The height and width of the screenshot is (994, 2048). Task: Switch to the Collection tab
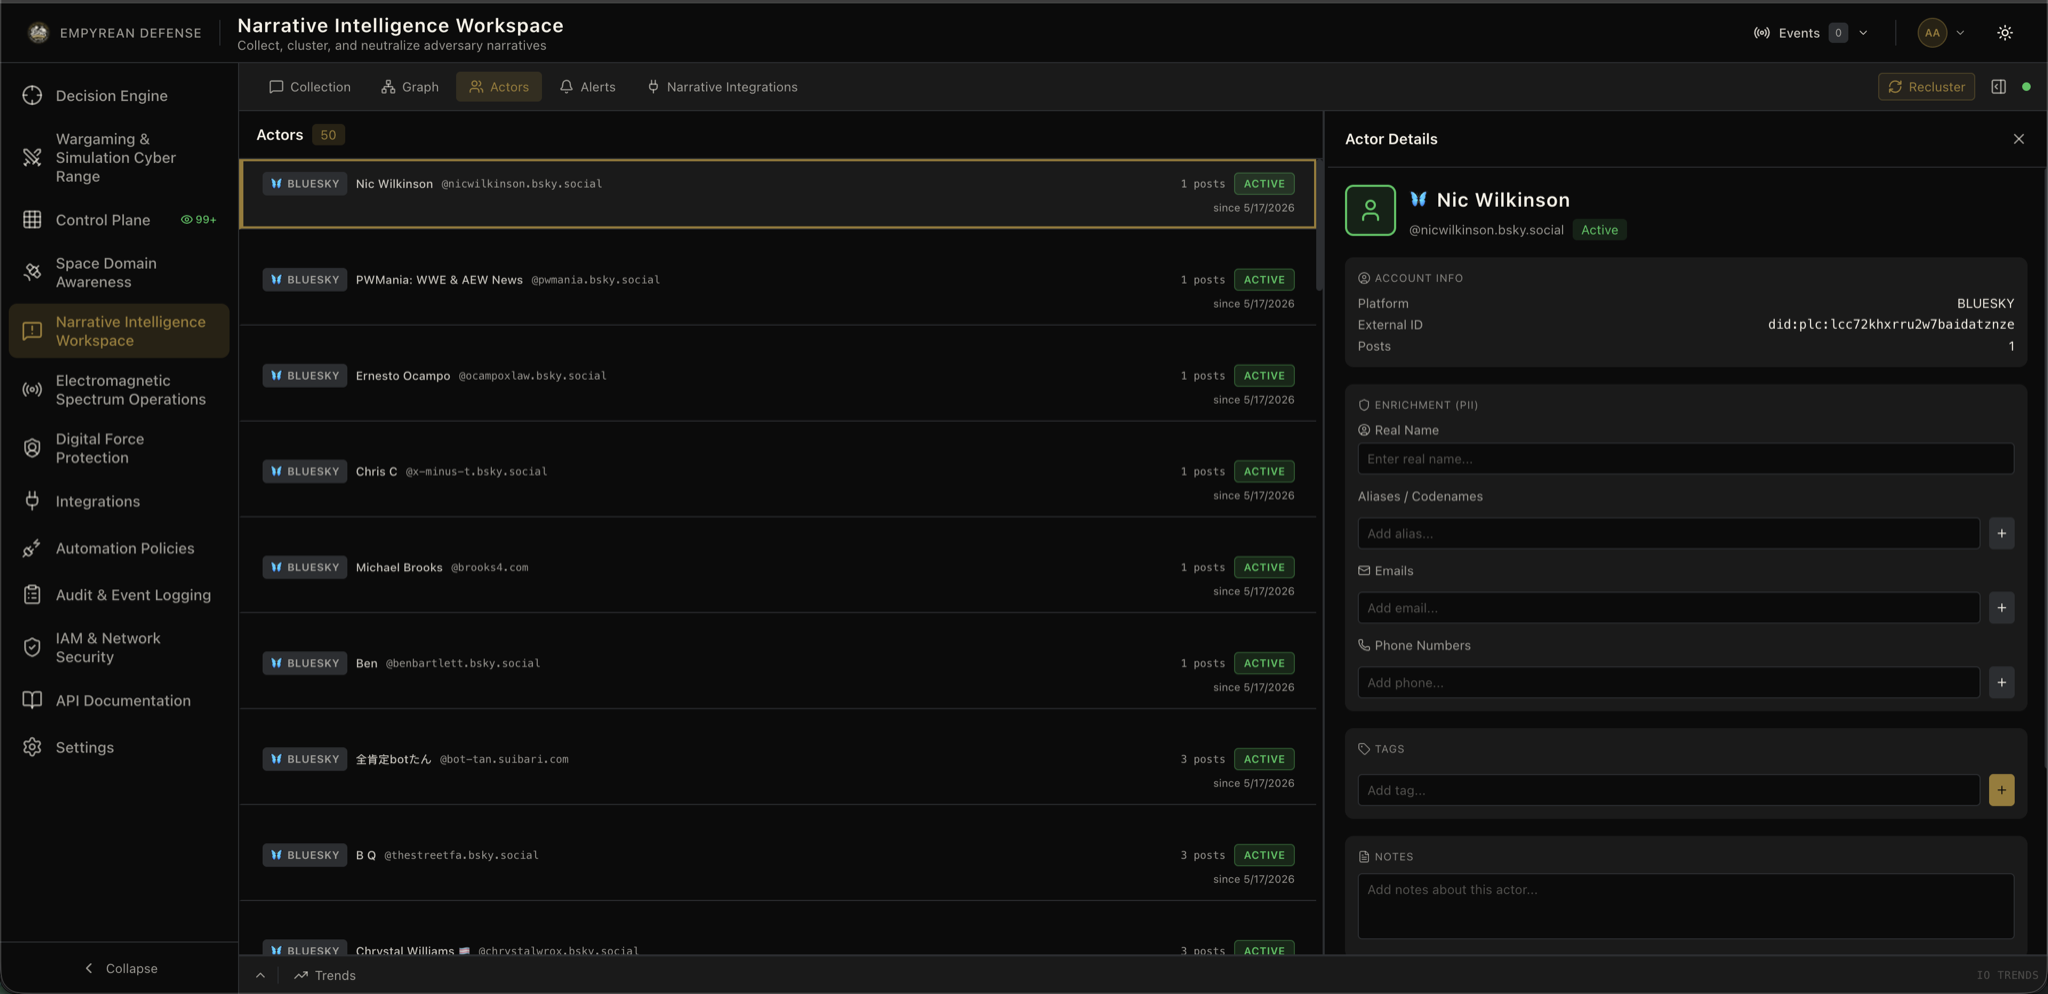tap(310, 87)
